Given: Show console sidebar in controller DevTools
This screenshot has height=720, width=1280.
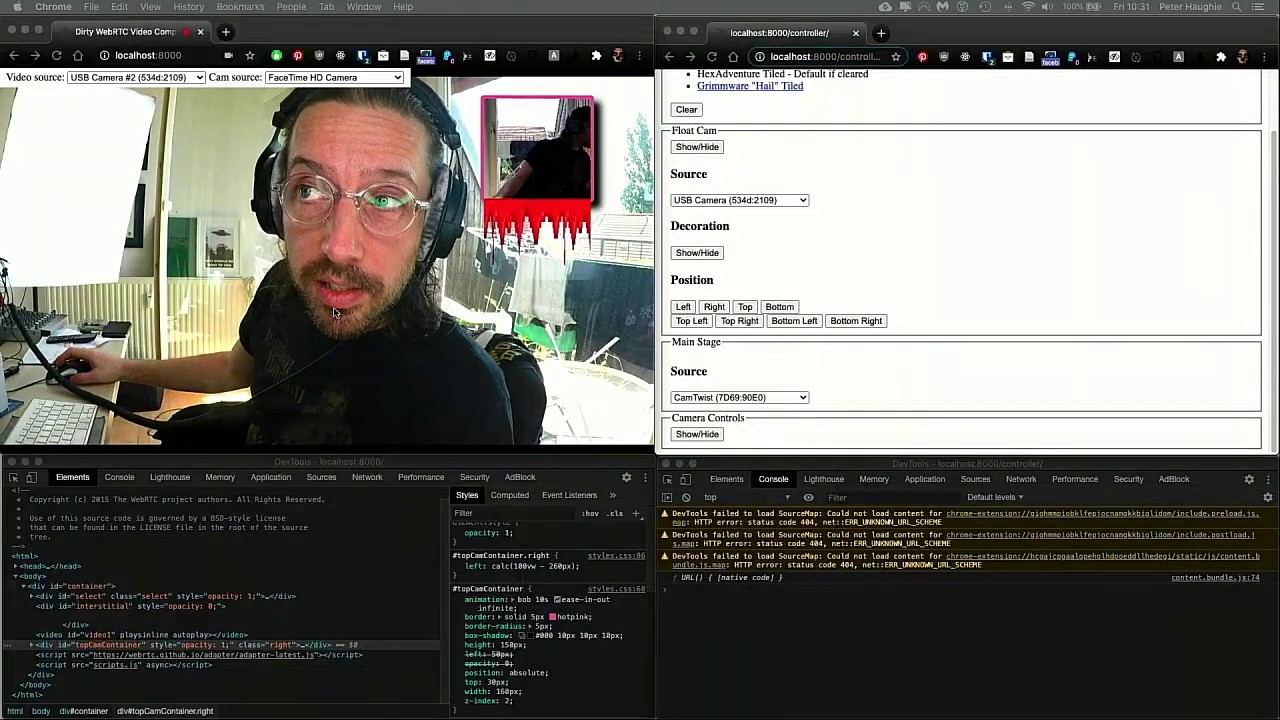Looking at the screenshot, I should tap(667, 497).
